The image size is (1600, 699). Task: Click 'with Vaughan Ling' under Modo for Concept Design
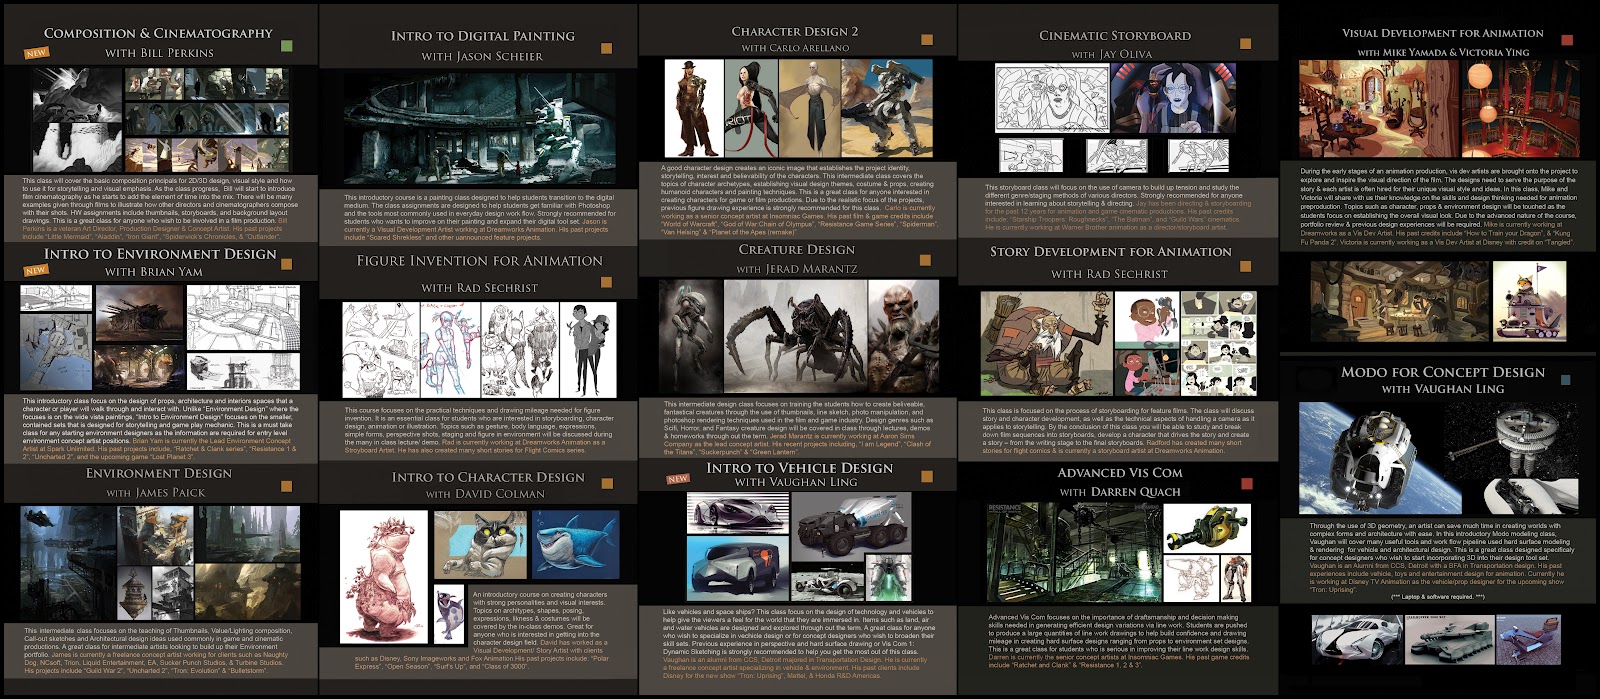1443,389
